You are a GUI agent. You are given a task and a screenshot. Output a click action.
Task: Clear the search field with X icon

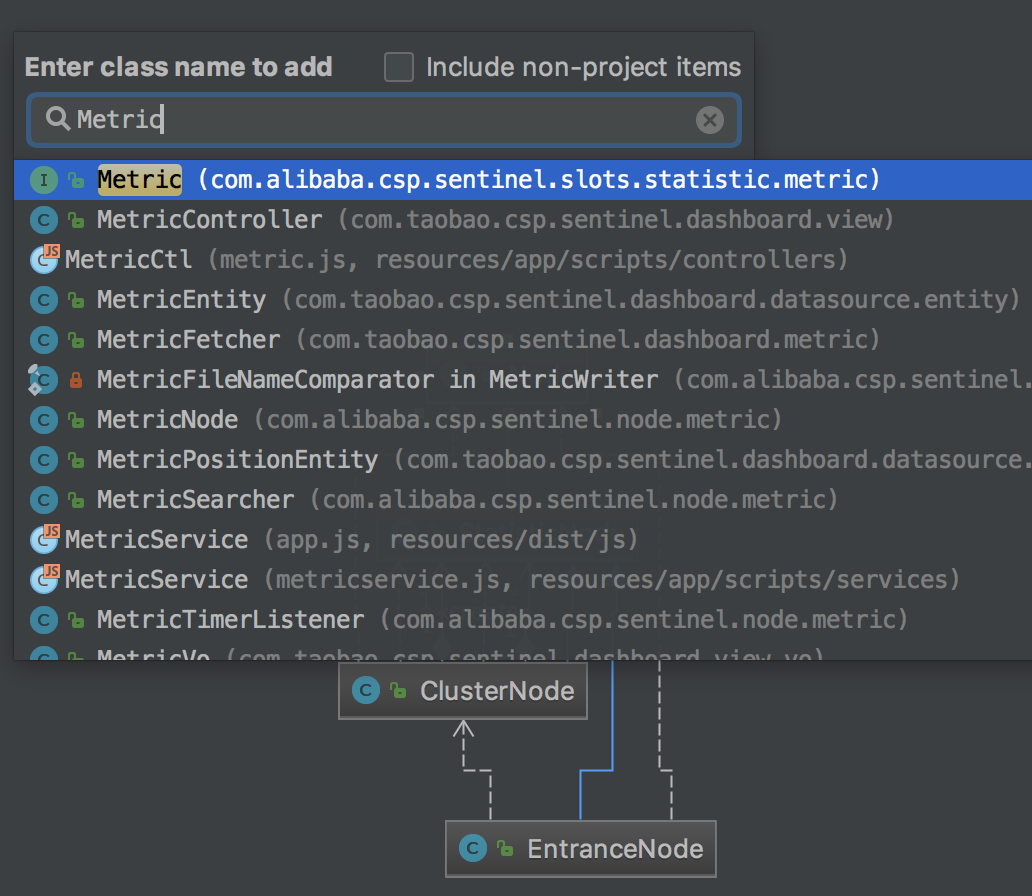[709, 121]
